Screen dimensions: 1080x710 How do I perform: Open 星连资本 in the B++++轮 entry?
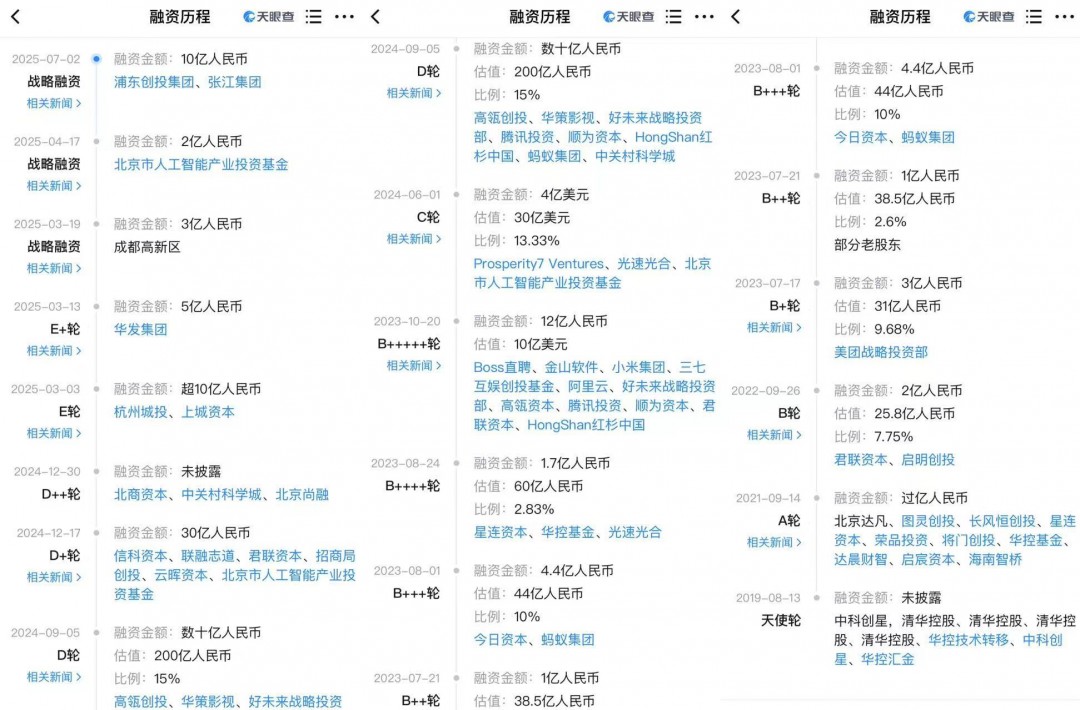tap(500, 532)
